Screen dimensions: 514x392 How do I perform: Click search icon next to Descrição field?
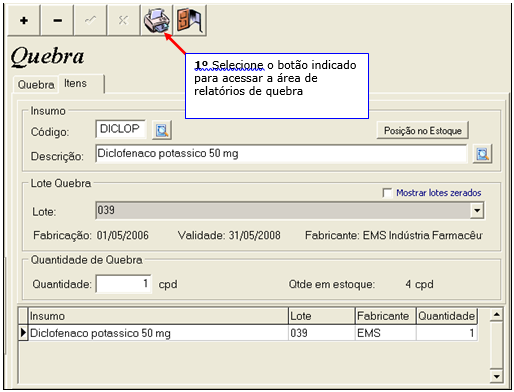click(482, 154)
